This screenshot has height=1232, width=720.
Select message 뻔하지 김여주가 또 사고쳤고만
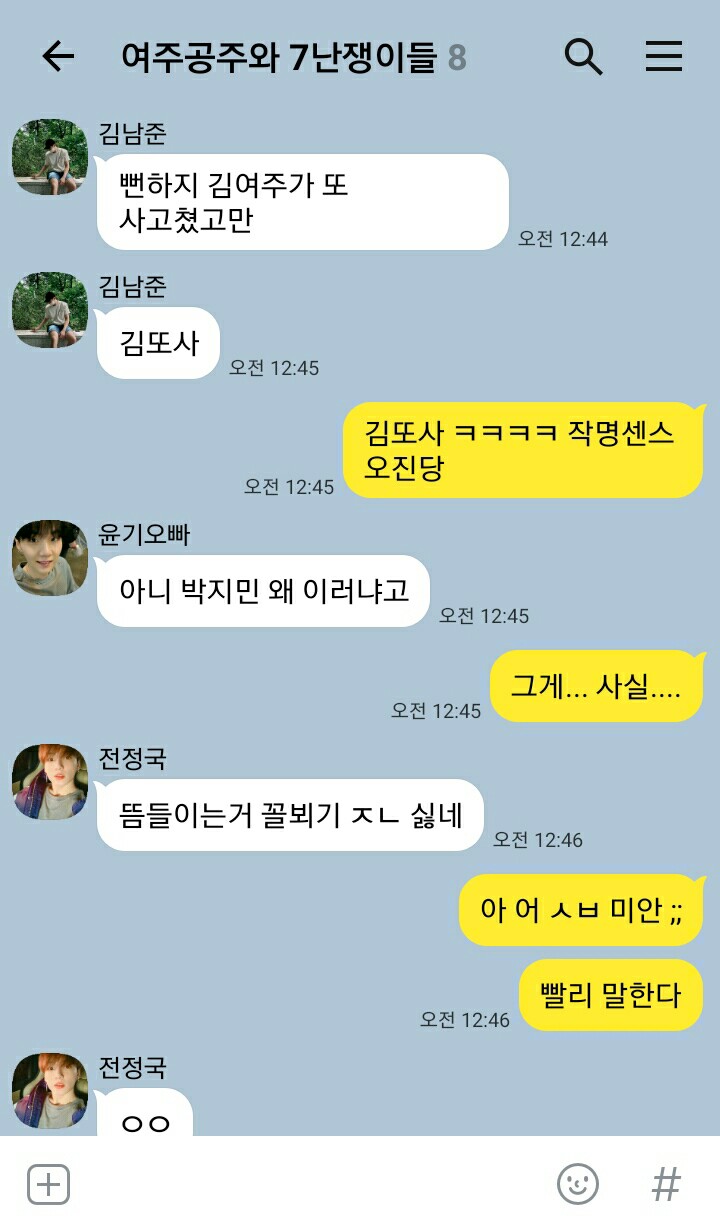(x=303, y=202)
